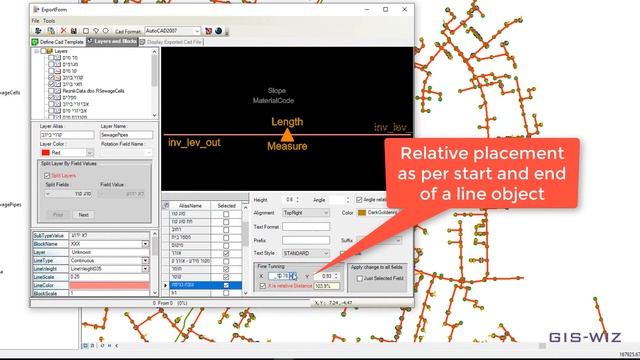Screen dimensions: 640x360
Task: Open the Alignment TopRight dropdown
Action: pyautogui.click(x=306, y=213)
